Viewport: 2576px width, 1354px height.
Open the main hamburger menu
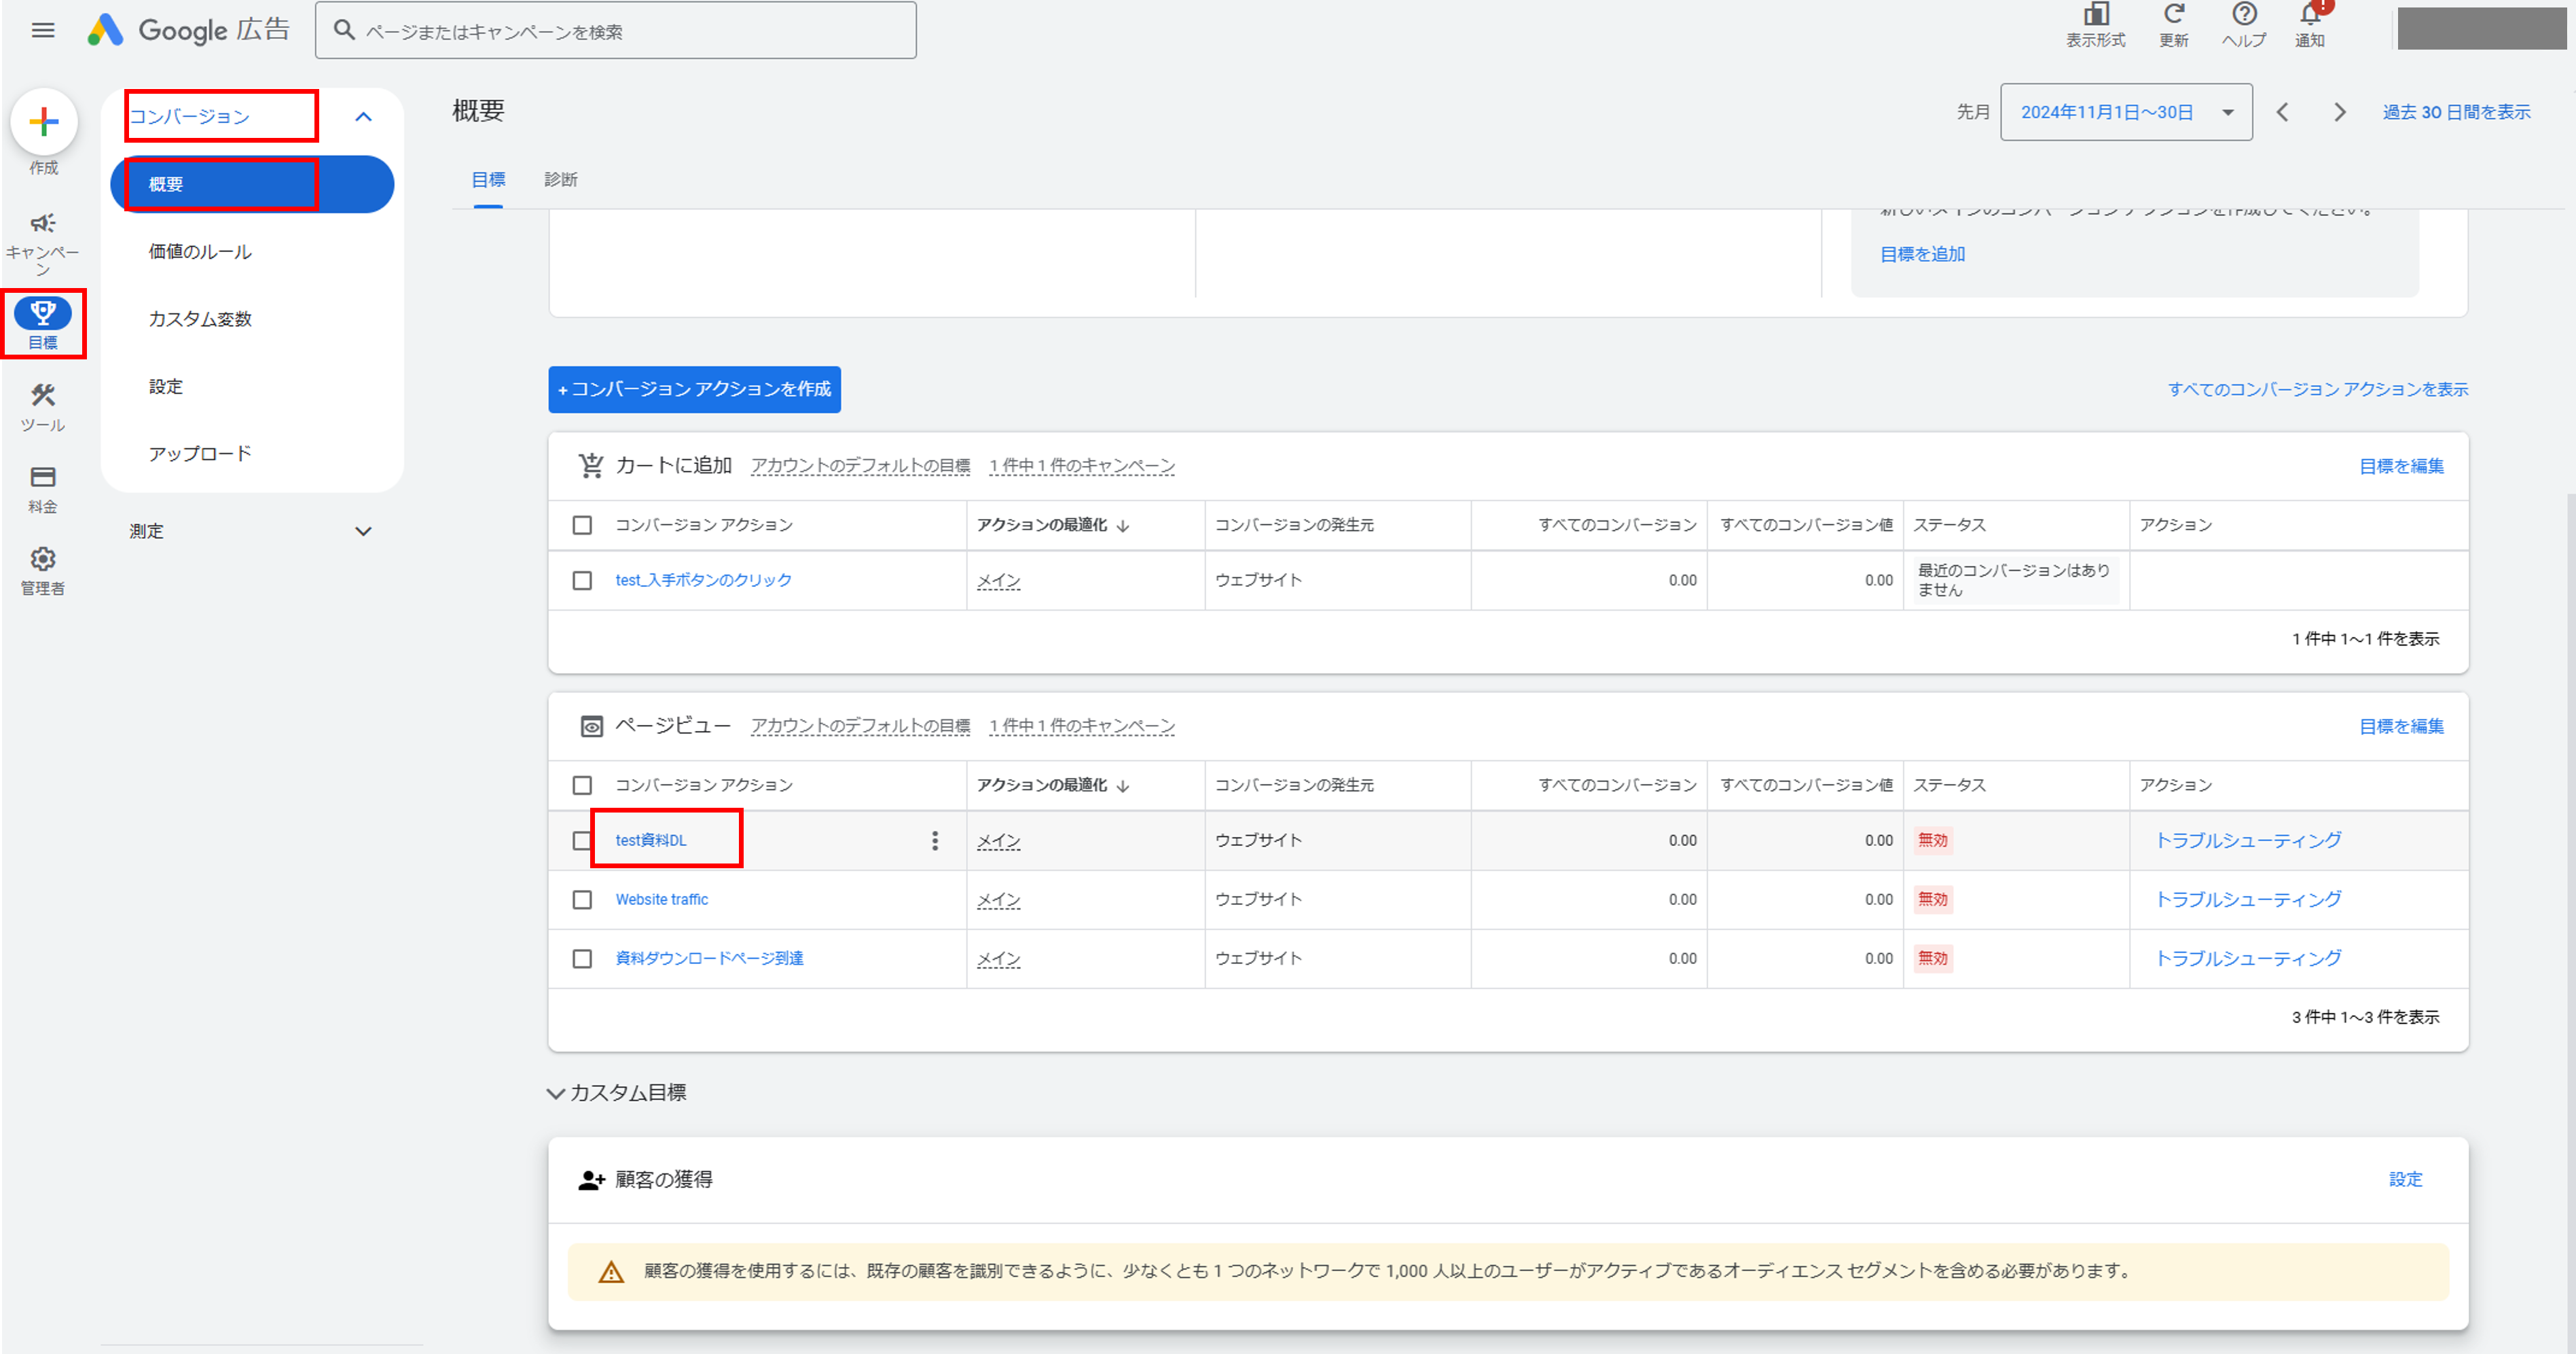pos(43,30)
